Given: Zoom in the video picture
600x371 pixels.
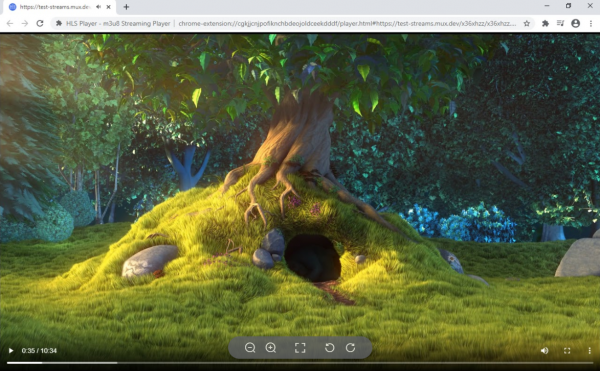Looking at the screenshot, I should click(x=271, y=348).
